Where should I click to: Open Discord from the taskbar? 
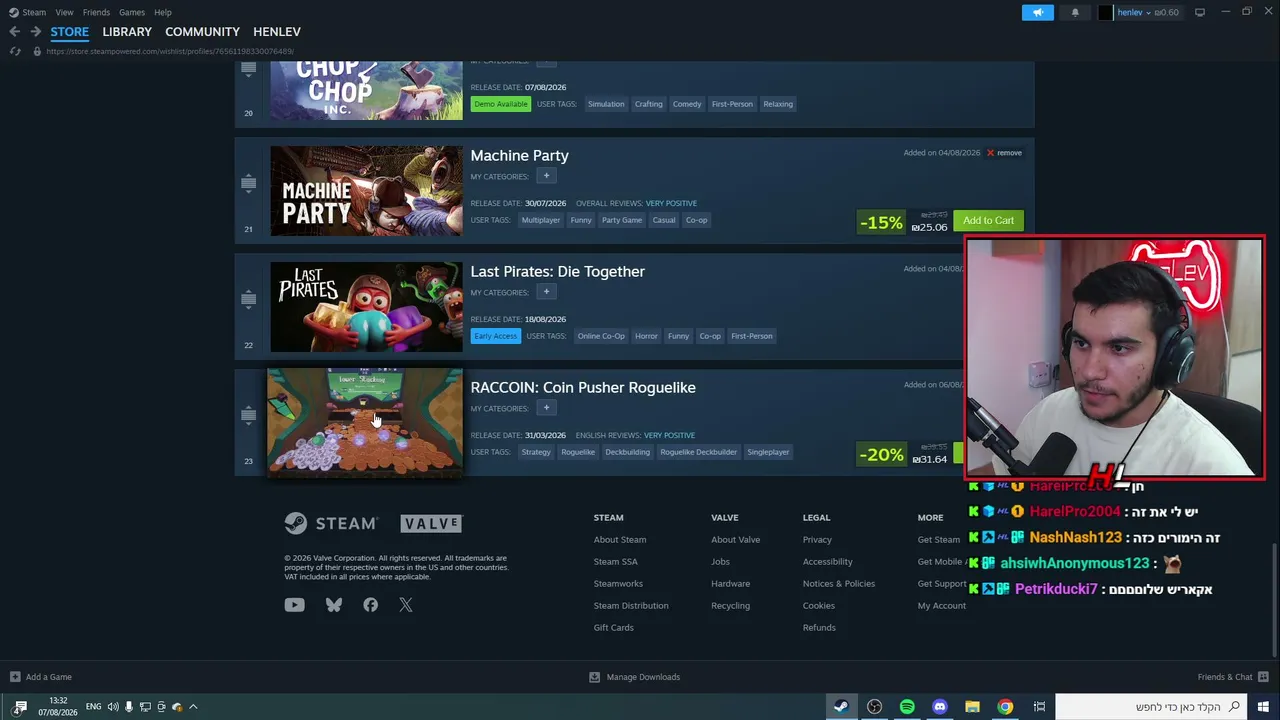tap(940, 707)
